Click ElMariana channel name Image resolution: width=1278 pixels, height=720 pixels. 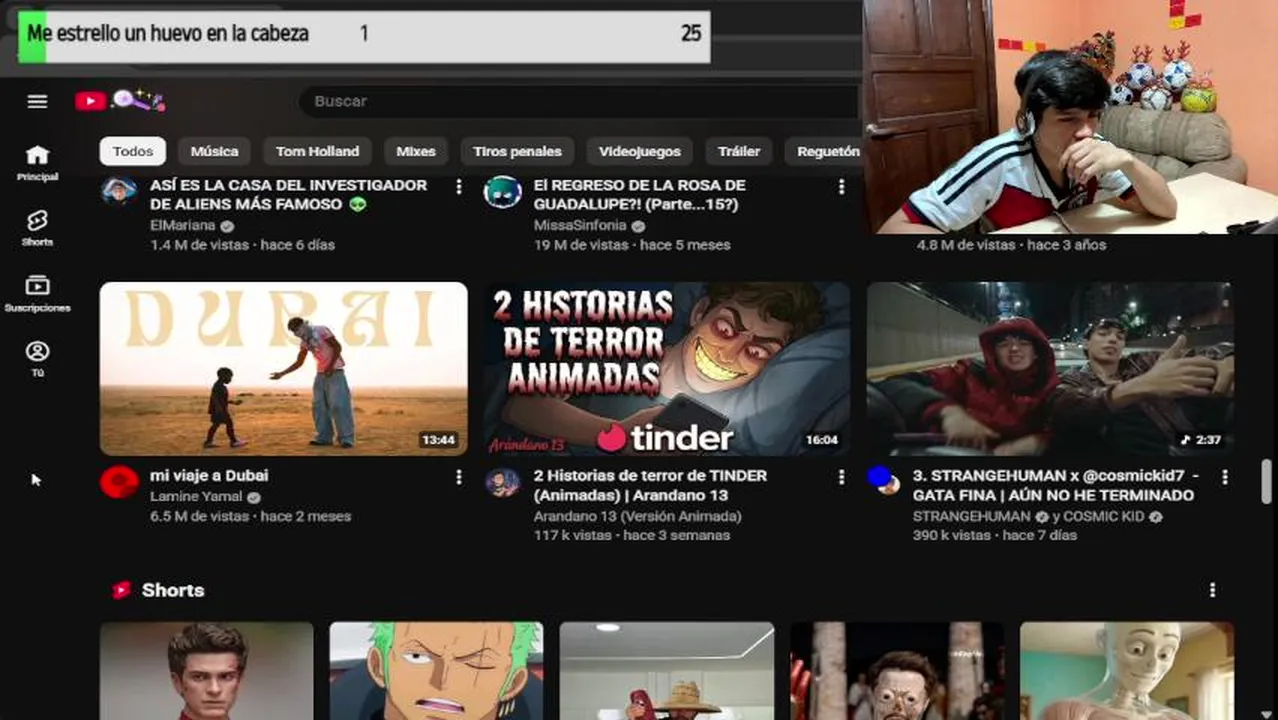pyautogui.click(x=183, y=225)
